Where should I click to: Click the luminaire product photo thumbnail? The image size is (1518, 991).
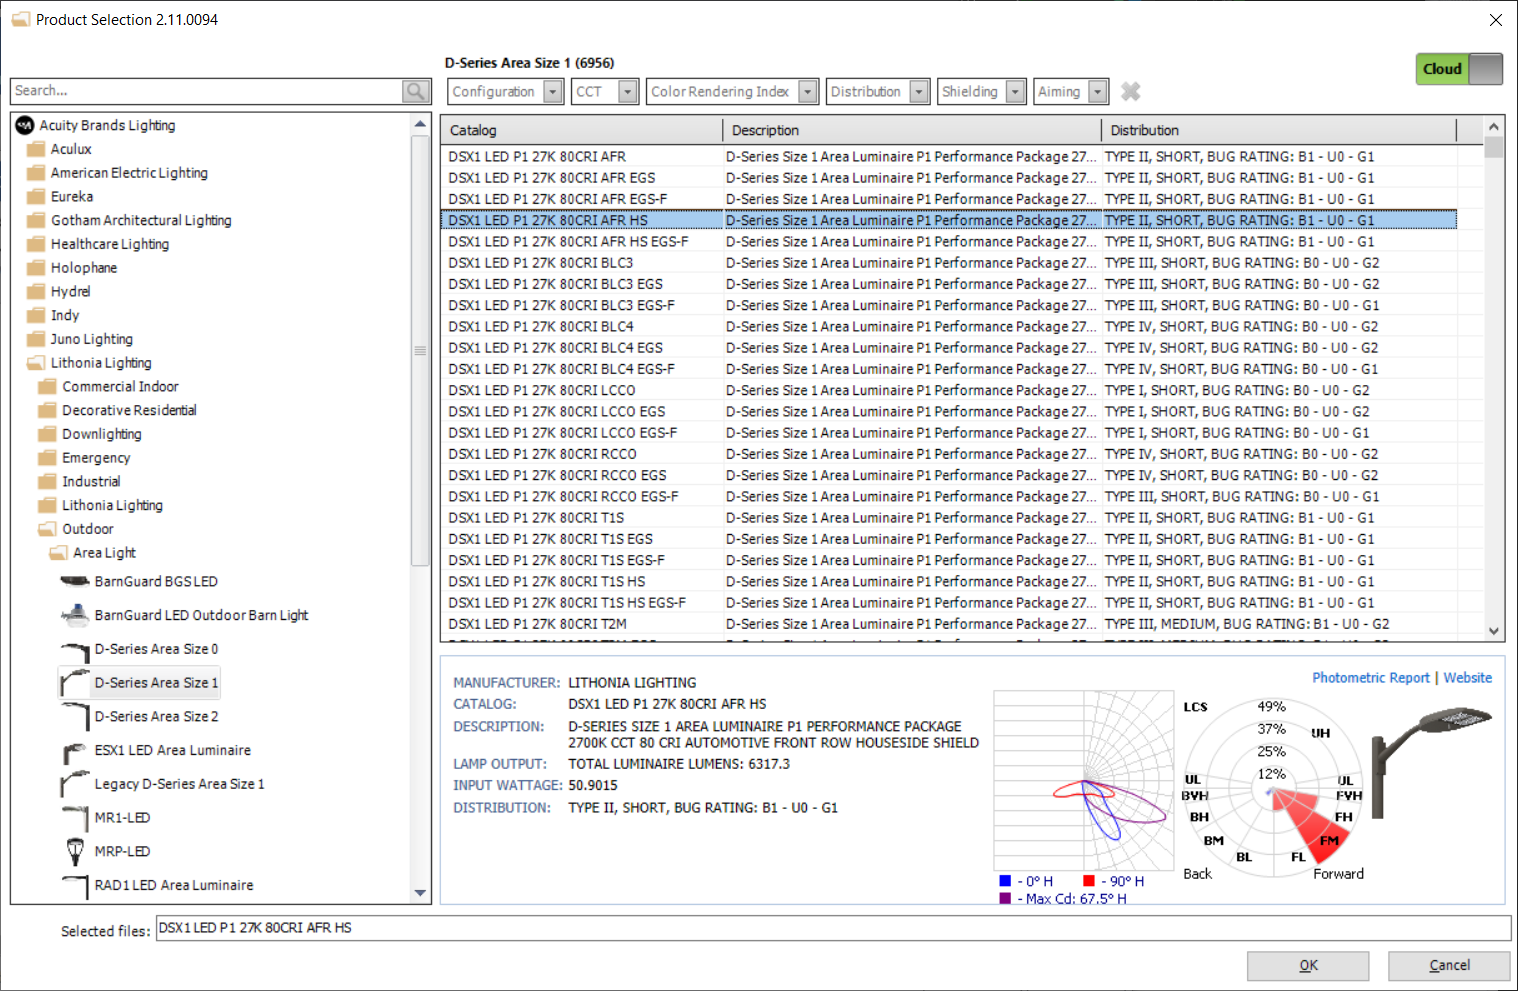[x=1432, y=763]
